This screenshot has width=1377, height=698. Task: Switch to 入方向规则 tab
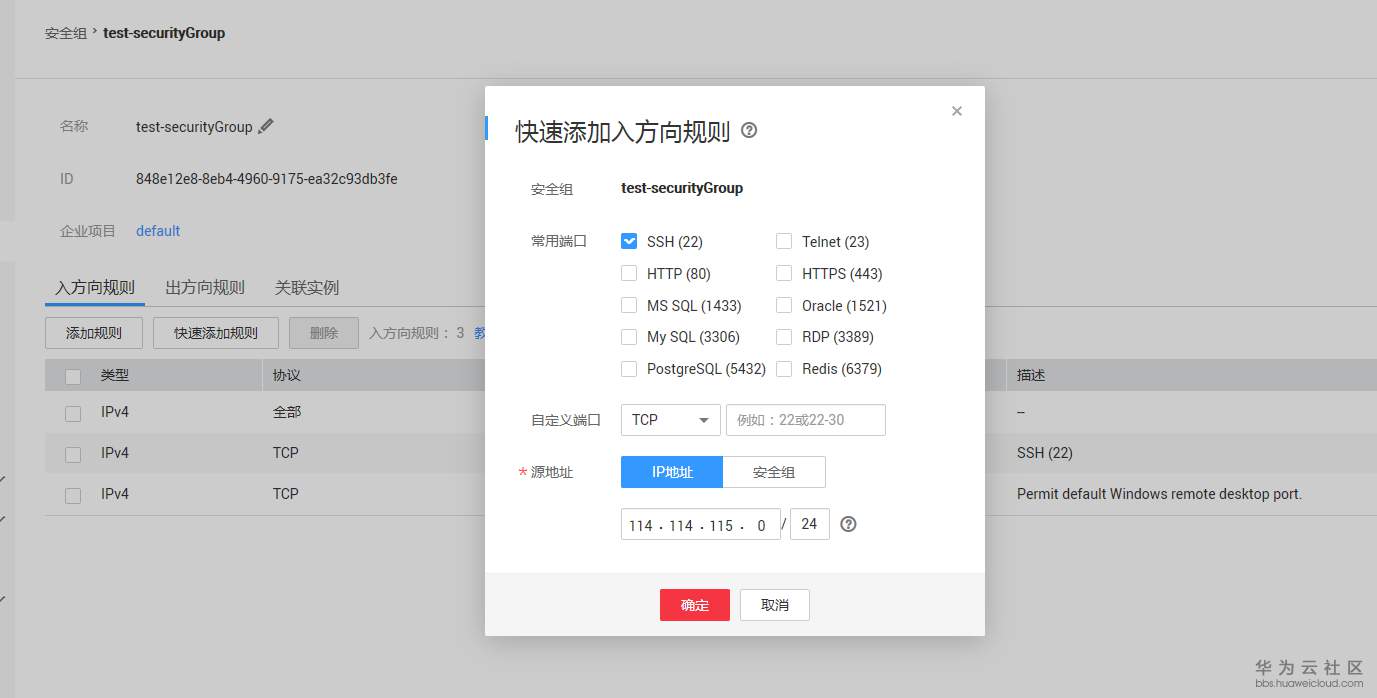pos(95,287)
